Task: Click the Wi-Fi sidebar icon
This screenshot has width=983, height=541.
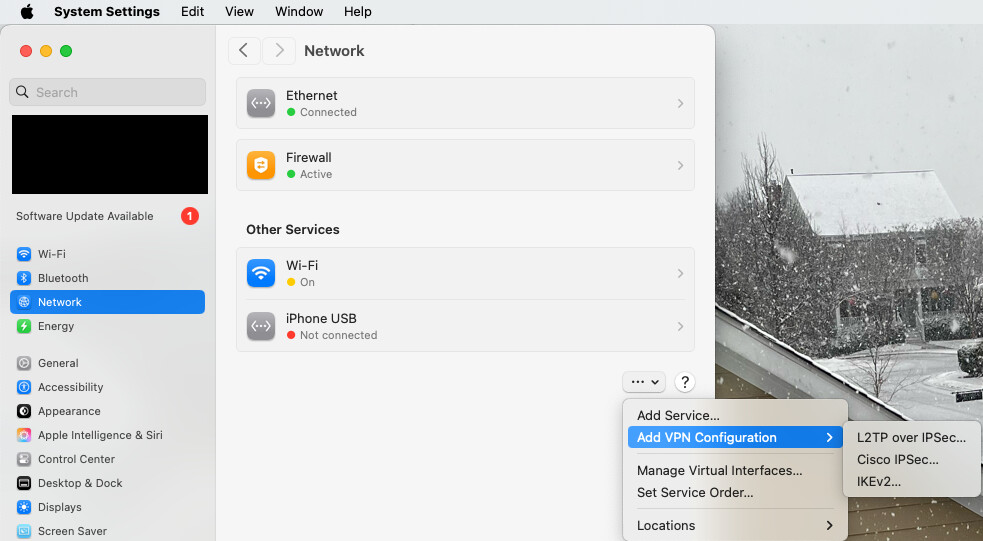Action: point(24,254)
